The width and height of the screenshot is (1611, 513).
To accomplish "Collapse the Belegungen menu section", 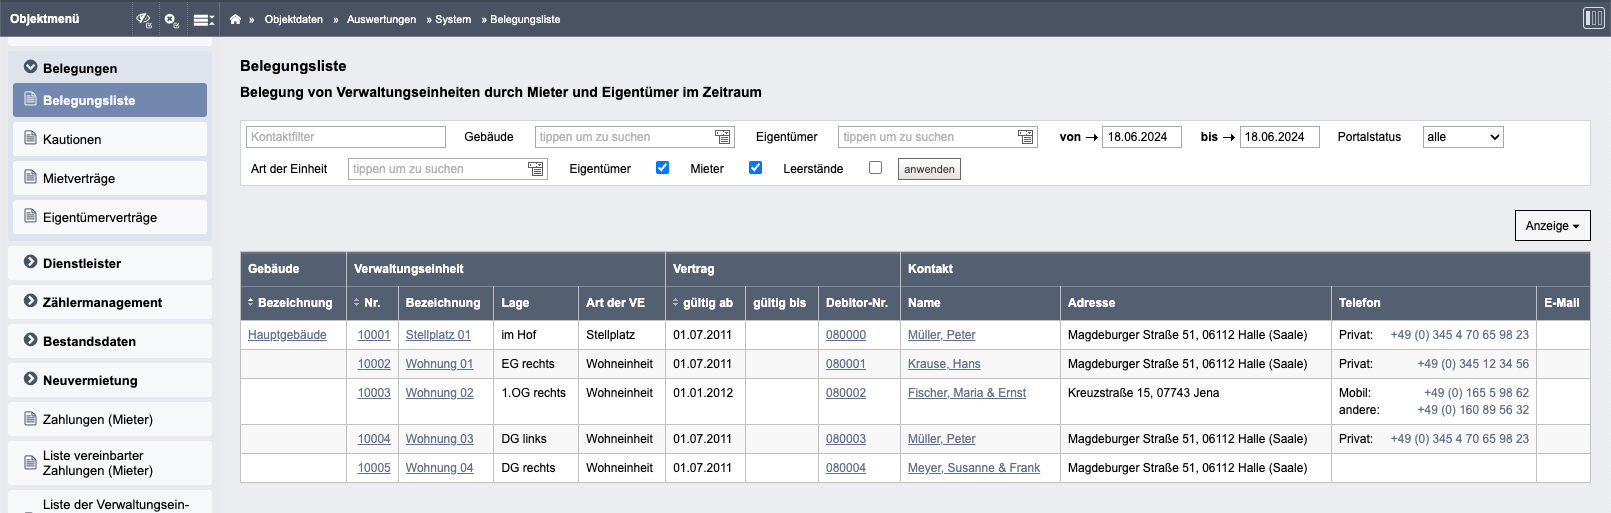I will pos(110,68).
